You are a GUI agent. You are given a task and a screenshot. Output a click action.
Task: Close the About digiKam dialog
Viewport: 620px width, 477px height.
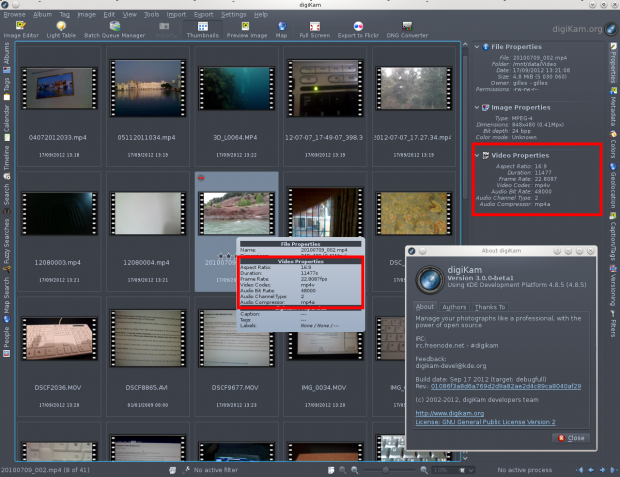[x=571, y=438]
